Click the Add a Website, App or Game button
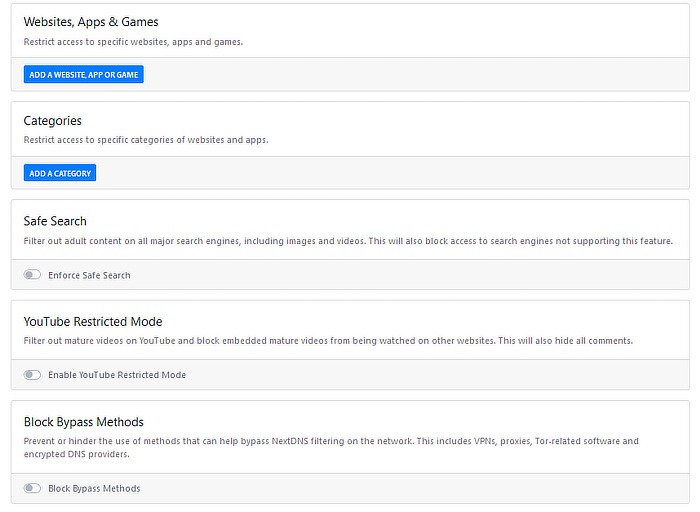 coord(84,75)
